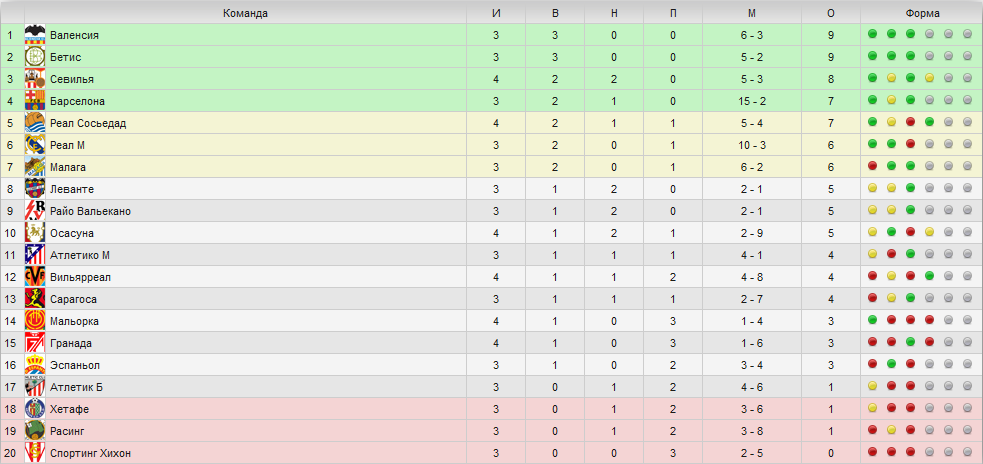Image resolution: width=983 pixels, height=464 pixels.
Task: Sort table by О points column header
Action: pyautogui.click(x=831, y=13)
